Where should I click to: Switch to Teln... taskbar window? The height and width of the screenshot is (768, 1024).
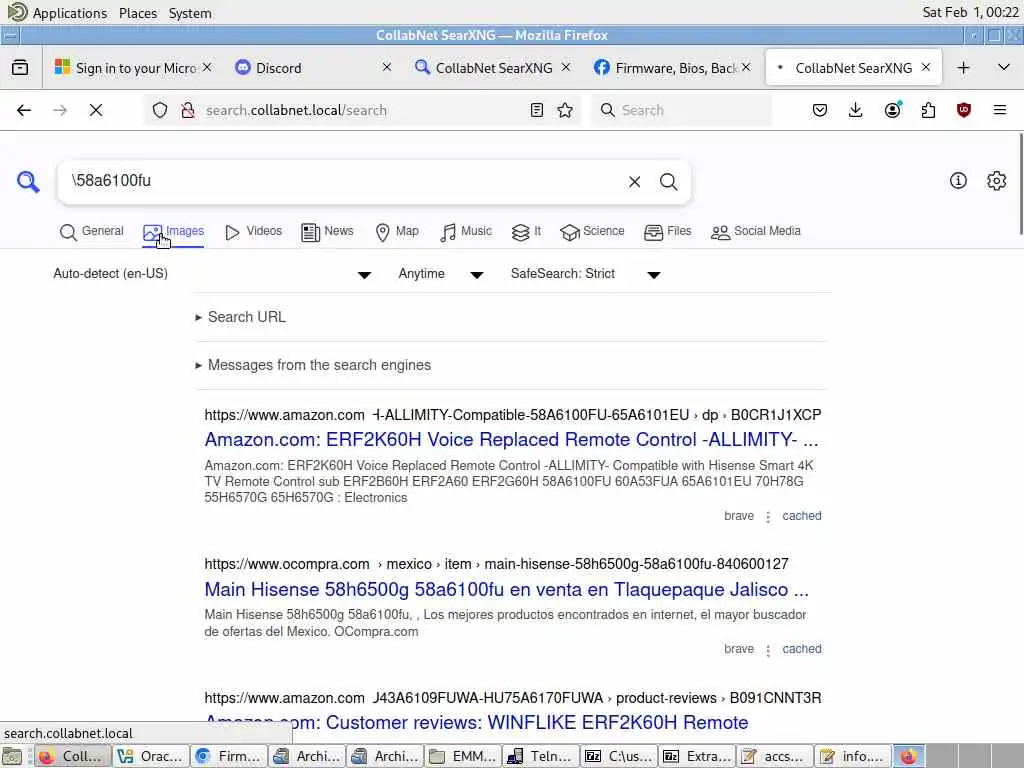(541, 756)
